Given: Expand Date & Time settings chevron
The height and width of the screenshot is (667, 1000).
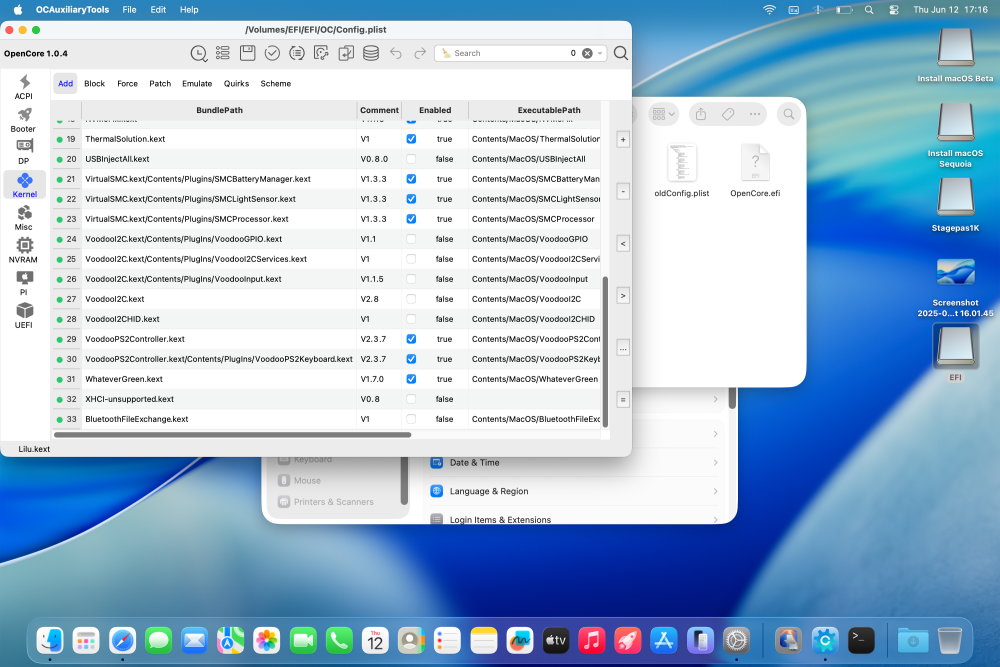Looking at the screenshot, I should point(716,463).
